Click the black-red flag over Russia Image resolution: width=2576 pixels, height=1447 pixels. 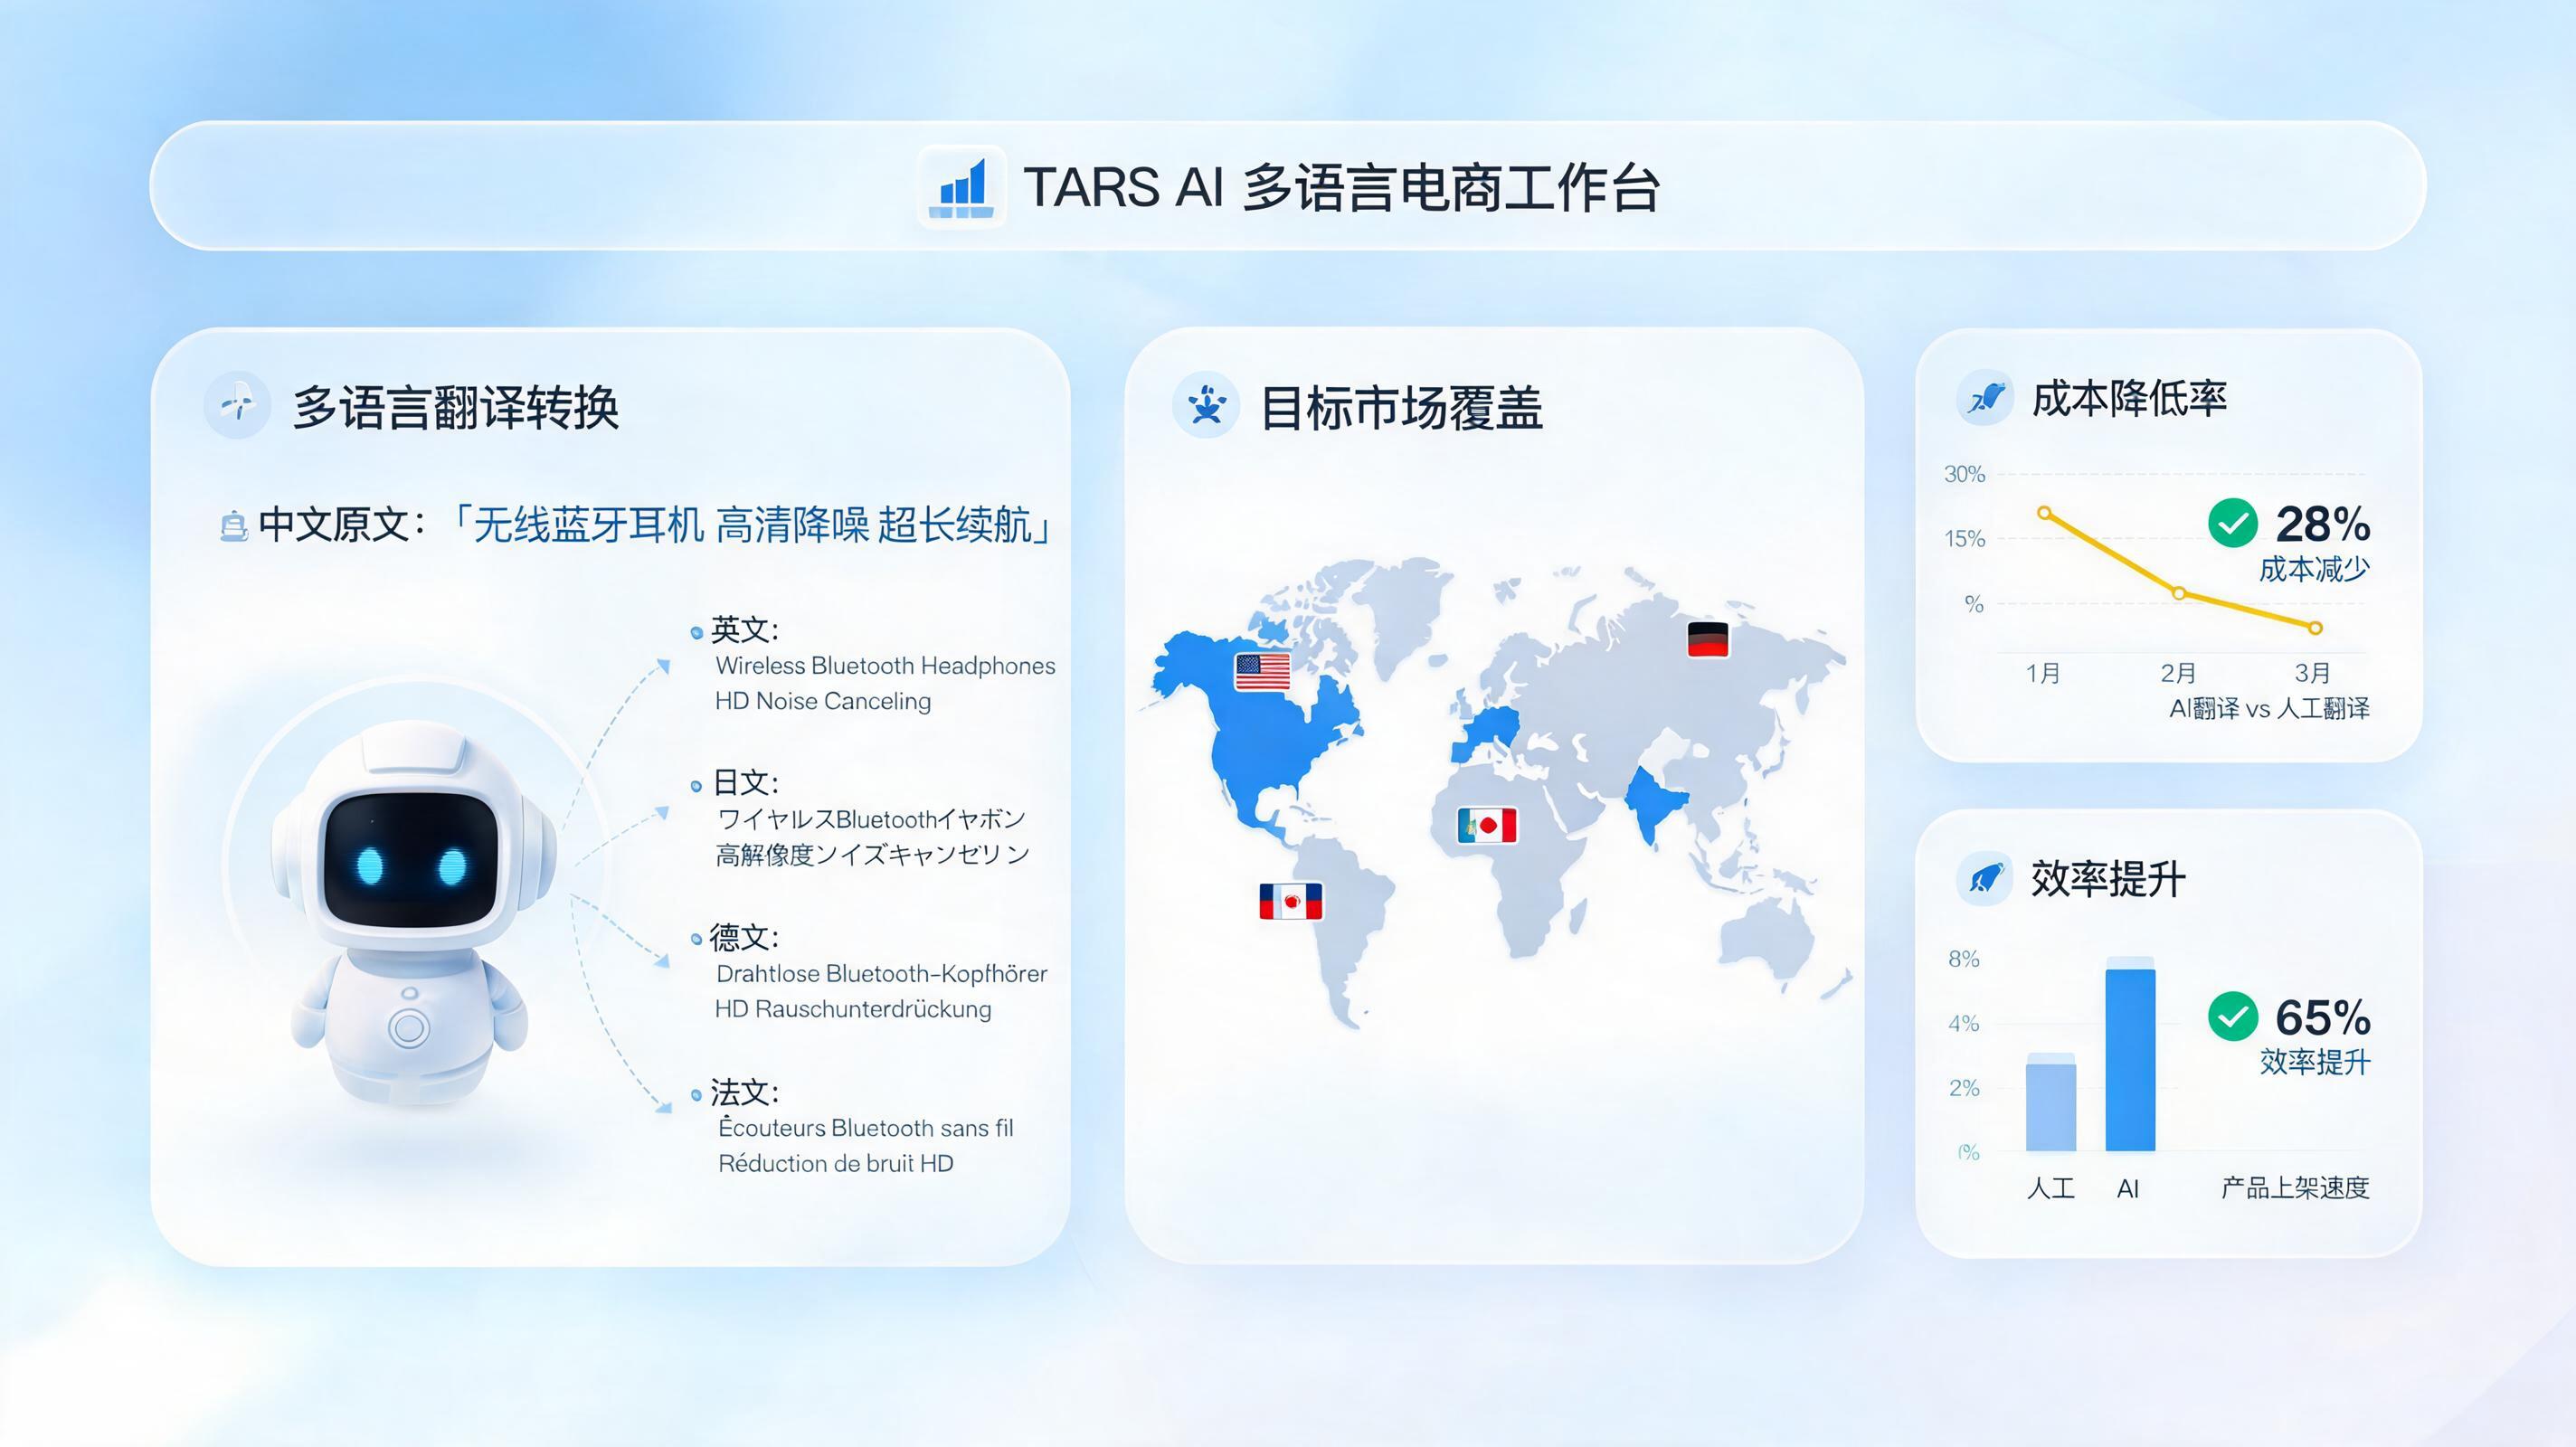pos(1708,639)
